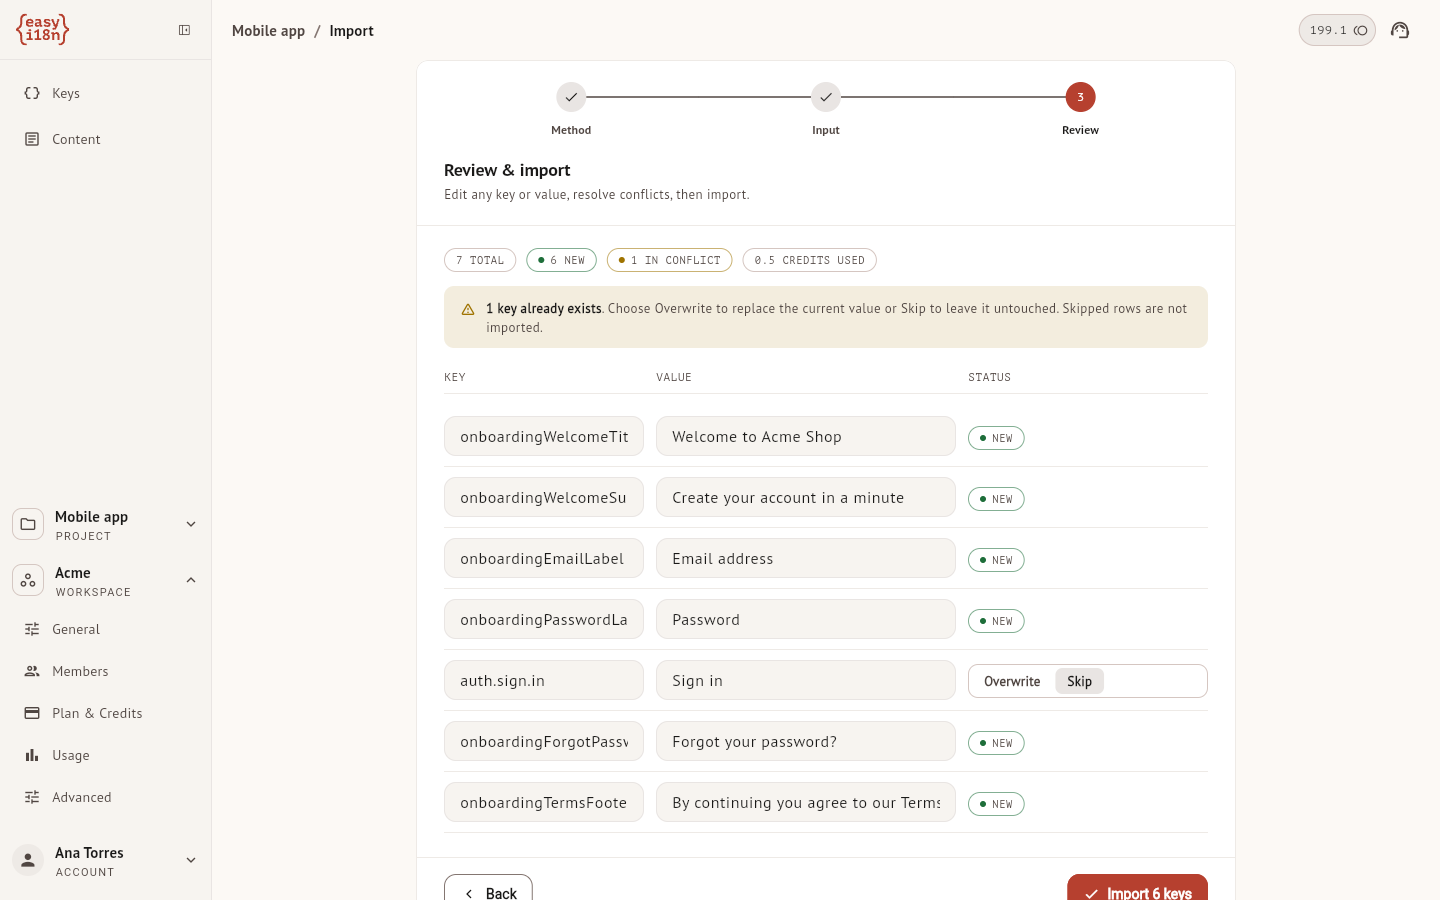The width and height of the screenshot is (1440, 900).
Task: Open General settings icon
Action: 32,629
